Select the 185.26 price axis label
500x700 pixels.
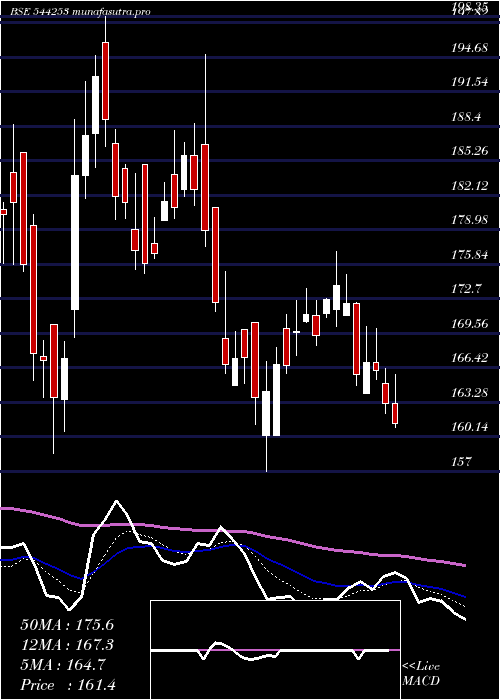tap(470, 151)
